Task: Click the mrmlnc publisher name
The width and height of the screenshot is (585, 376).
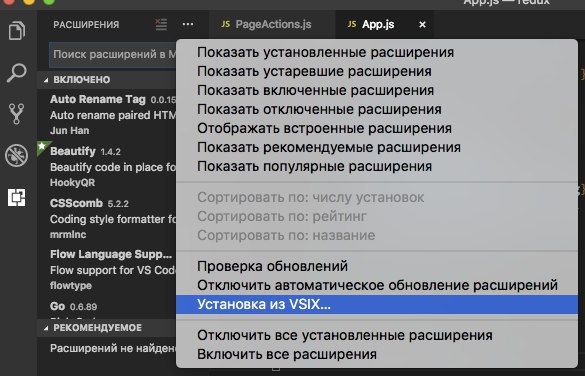Action: point(68,235)
